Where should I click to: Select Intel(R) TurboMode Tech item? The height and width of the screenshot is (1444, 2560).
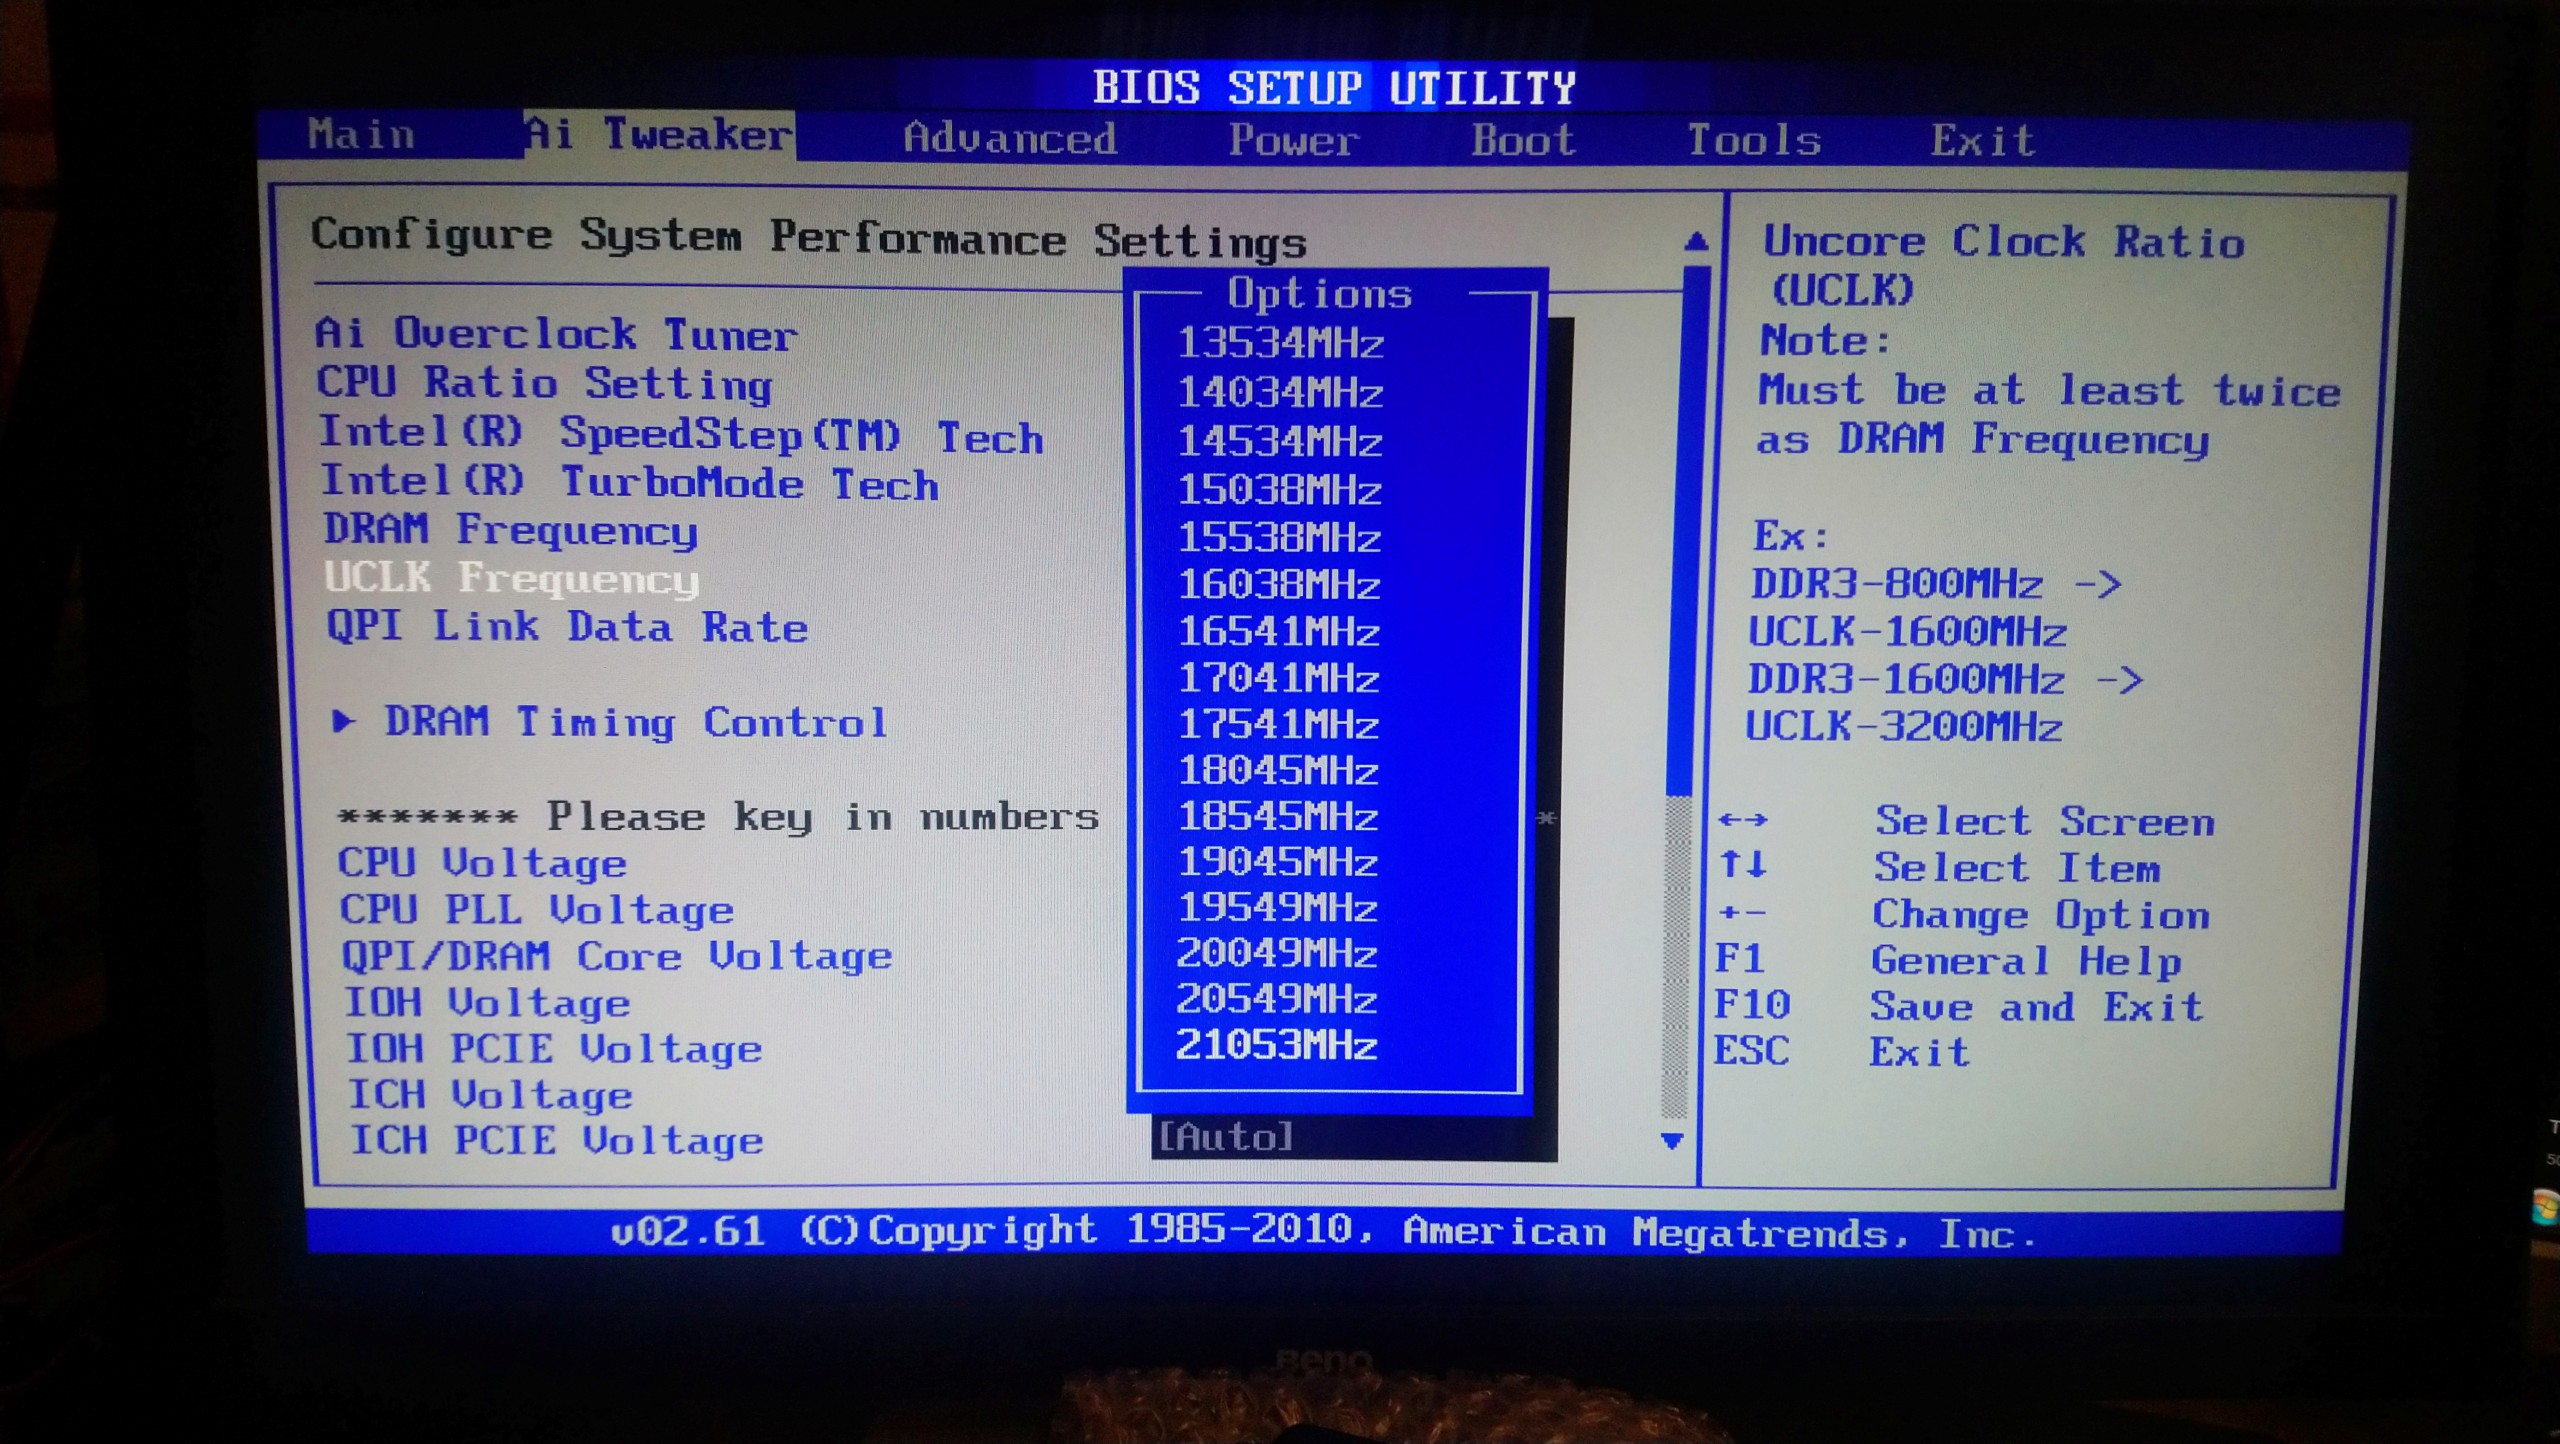tap(630, 483)
